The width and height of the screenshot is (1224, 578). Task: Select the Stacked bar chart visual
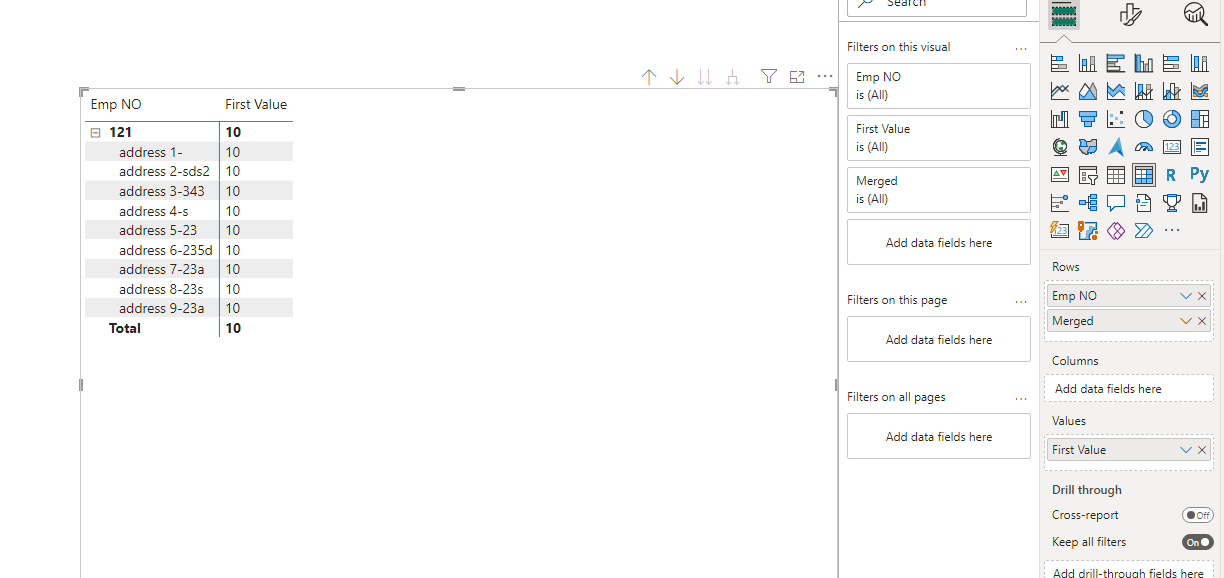[x=1060, y=63]
